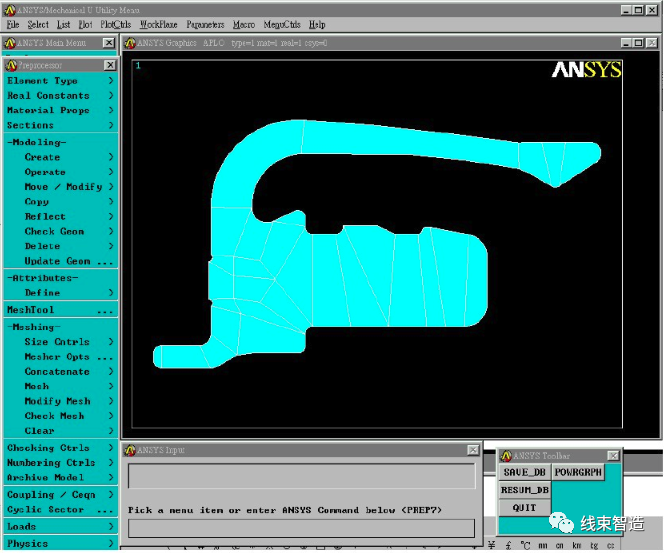
Task: Click the ANSYS logo in graphics view
Action: pos(587,70)
